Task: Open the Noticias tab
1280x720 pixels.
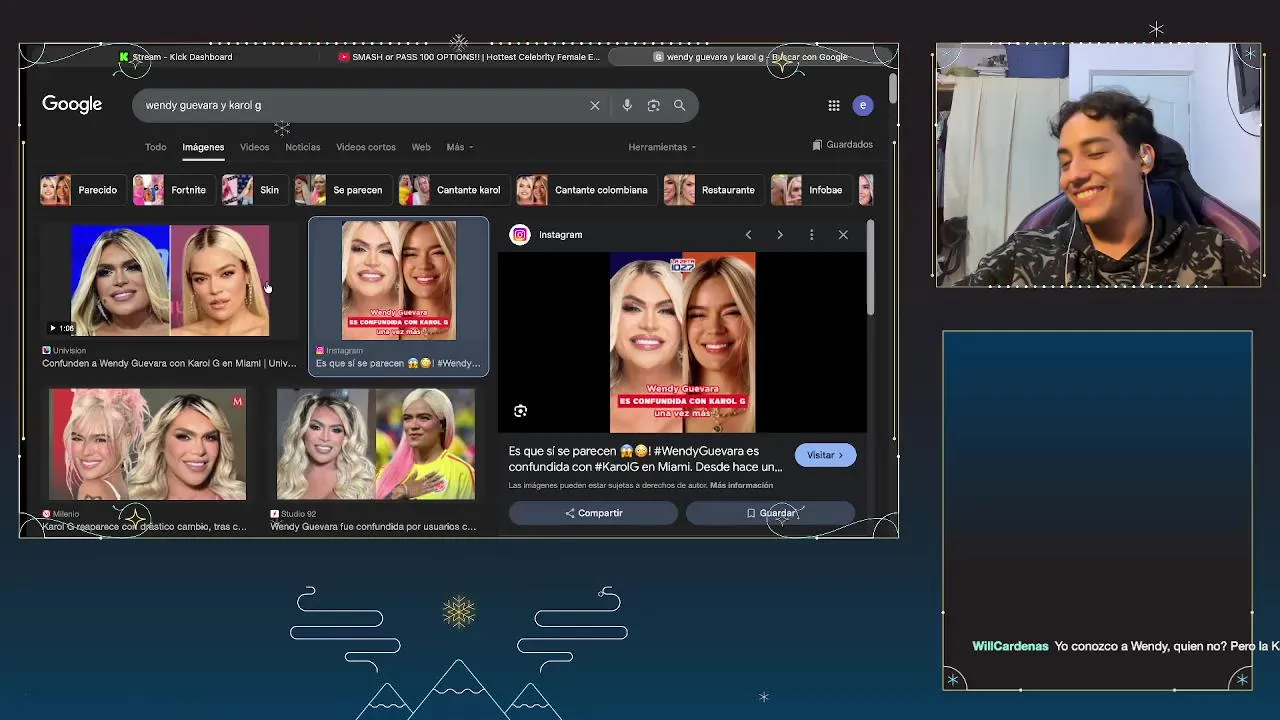Action: 303,147
